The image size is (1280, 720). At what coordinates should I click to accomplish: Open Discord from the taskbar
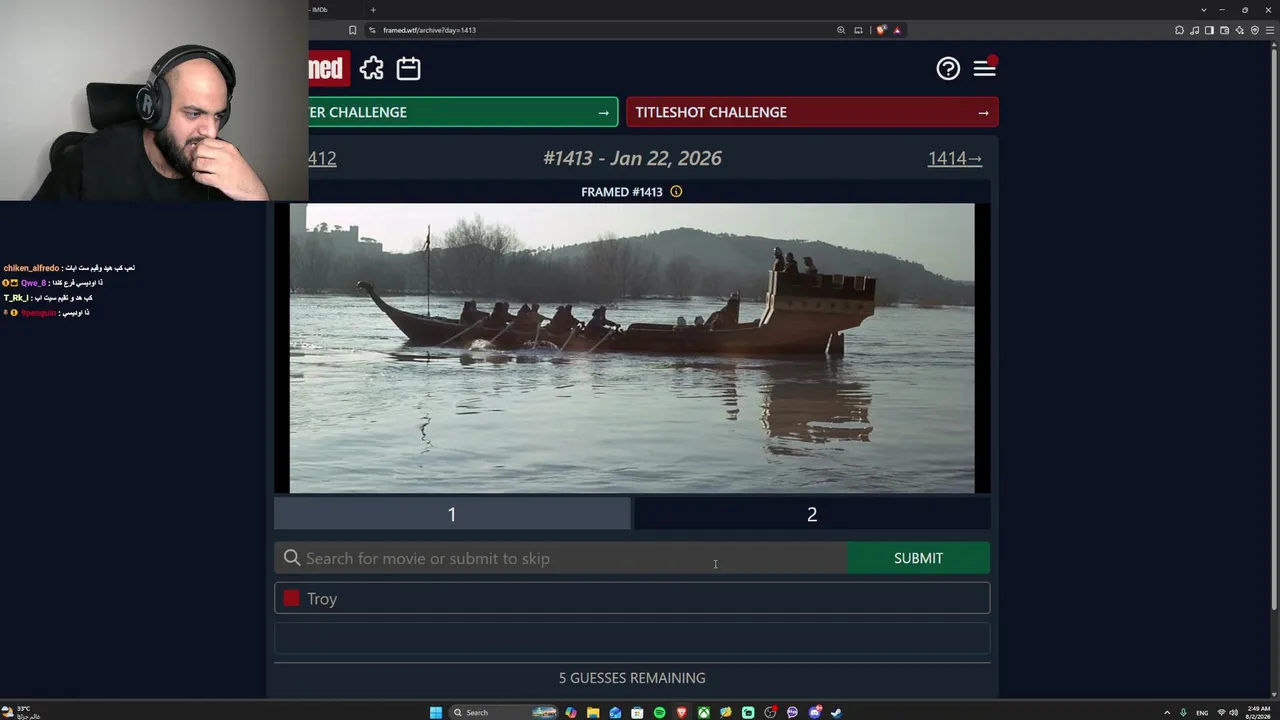coord(814,712)
